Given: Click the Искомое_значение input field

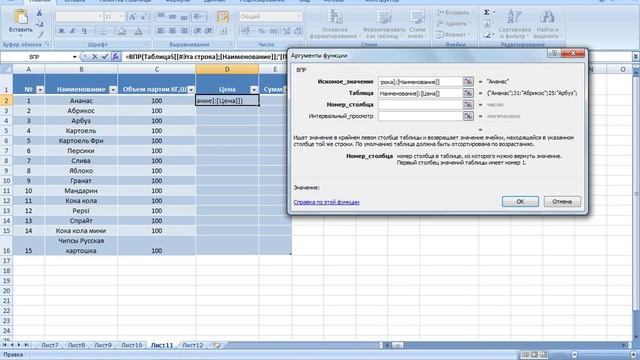Looking at the screenshot, I should tap(420, 82).
